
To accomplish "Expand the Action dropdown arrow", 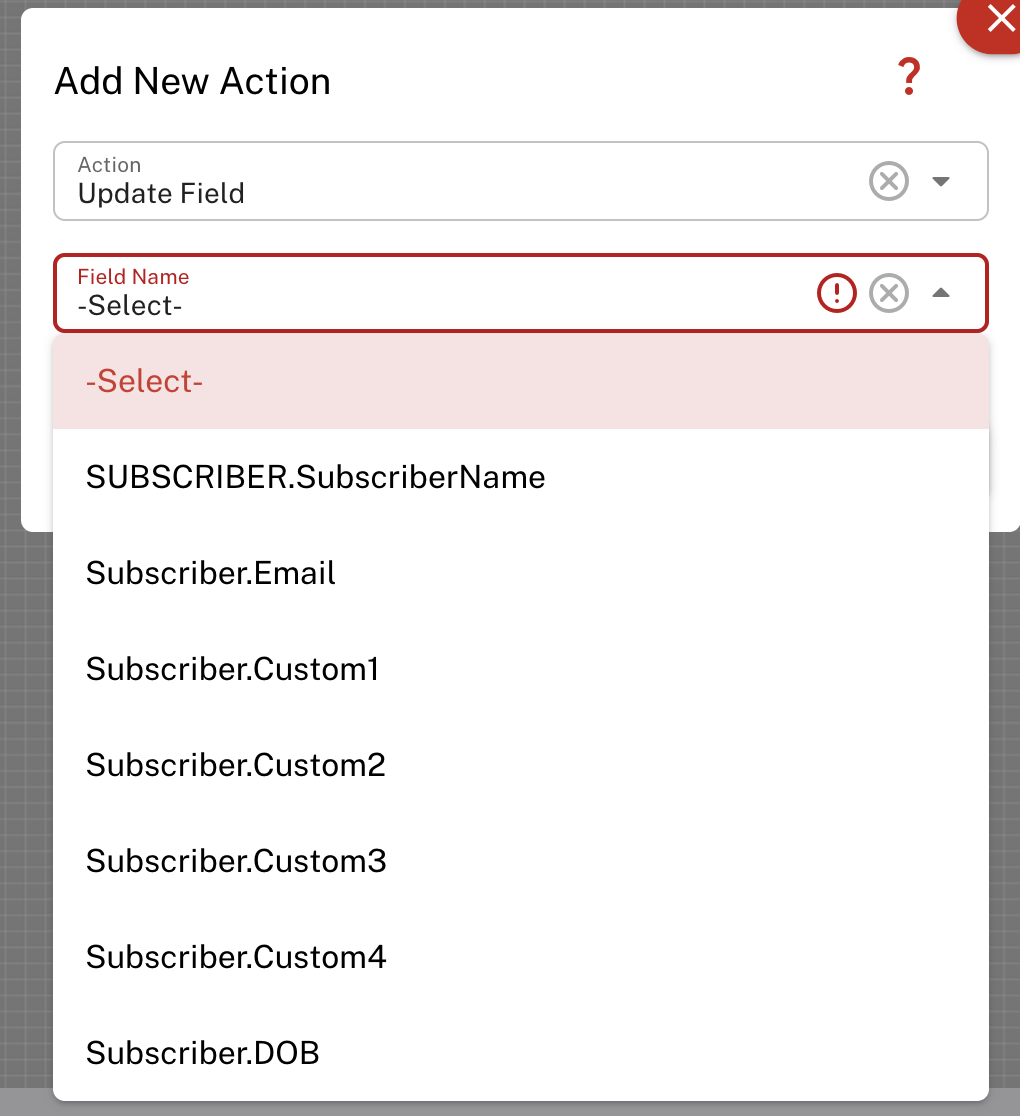I will click(940, 182).
